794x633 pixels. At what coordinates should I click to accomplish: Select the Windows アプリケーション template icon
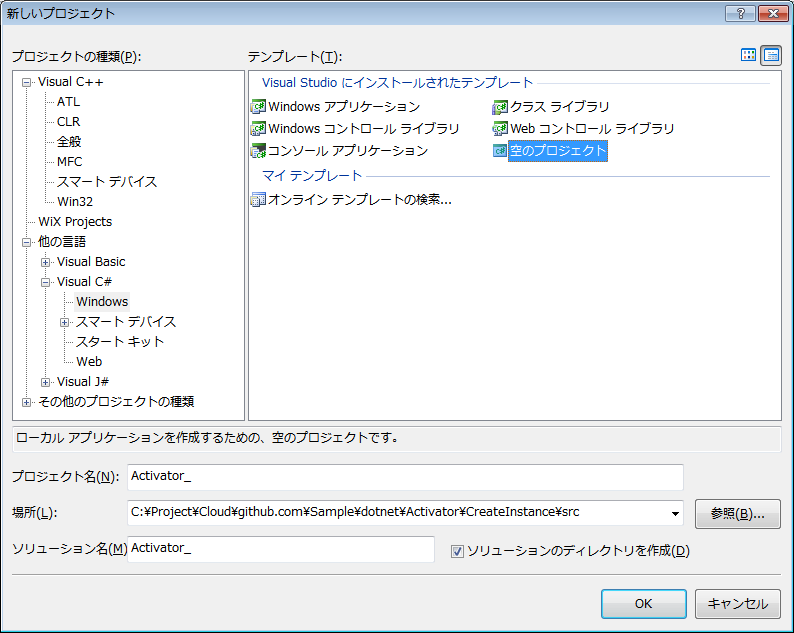point(258,107)
